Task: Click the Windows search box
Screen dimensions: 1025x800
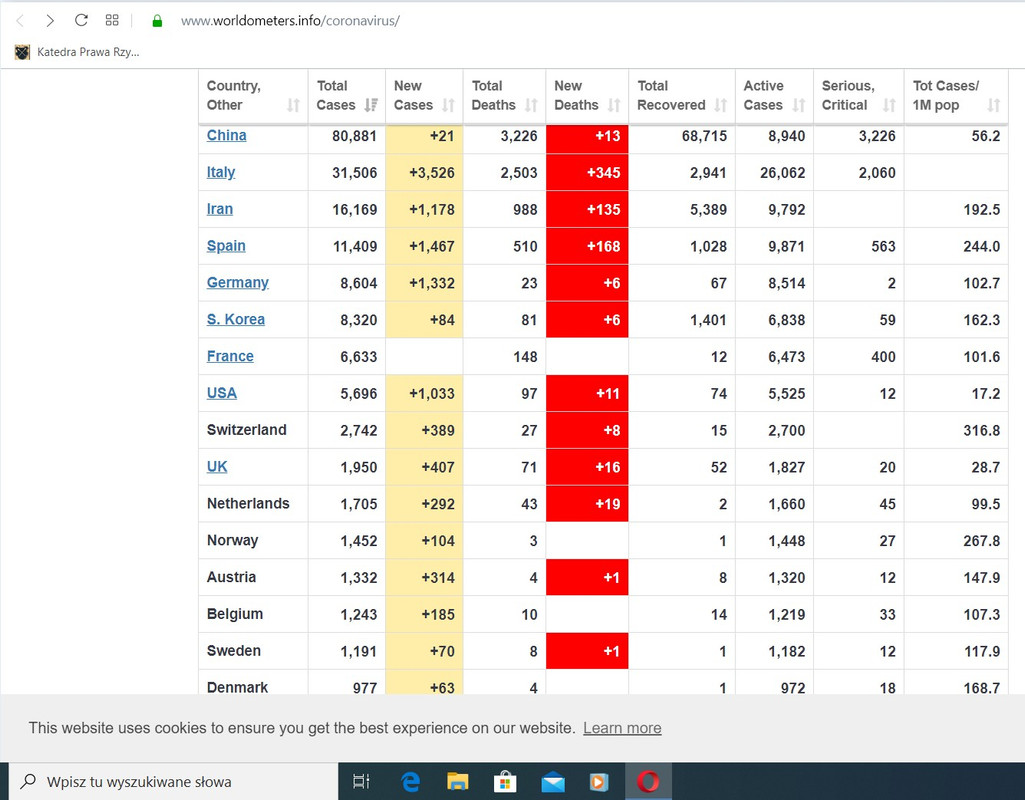Action: tap(173, 782)
